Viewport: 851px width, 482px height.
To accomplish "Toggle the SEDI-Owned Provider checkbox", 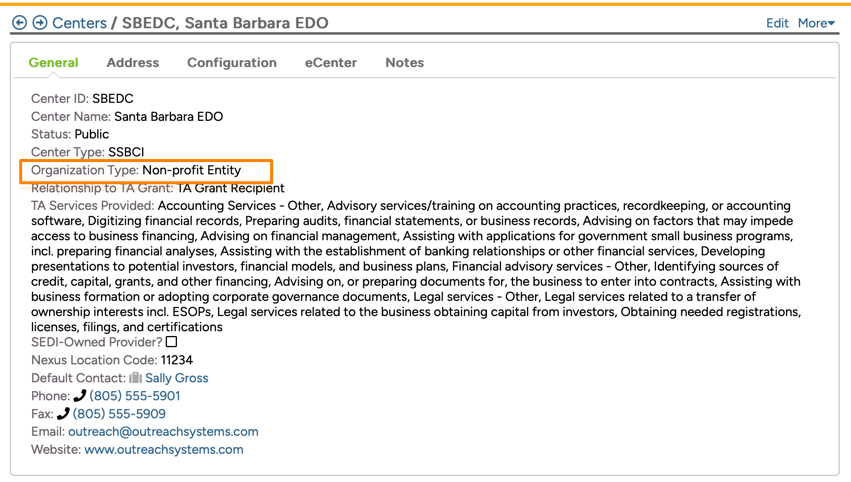I will coord(172,342).
